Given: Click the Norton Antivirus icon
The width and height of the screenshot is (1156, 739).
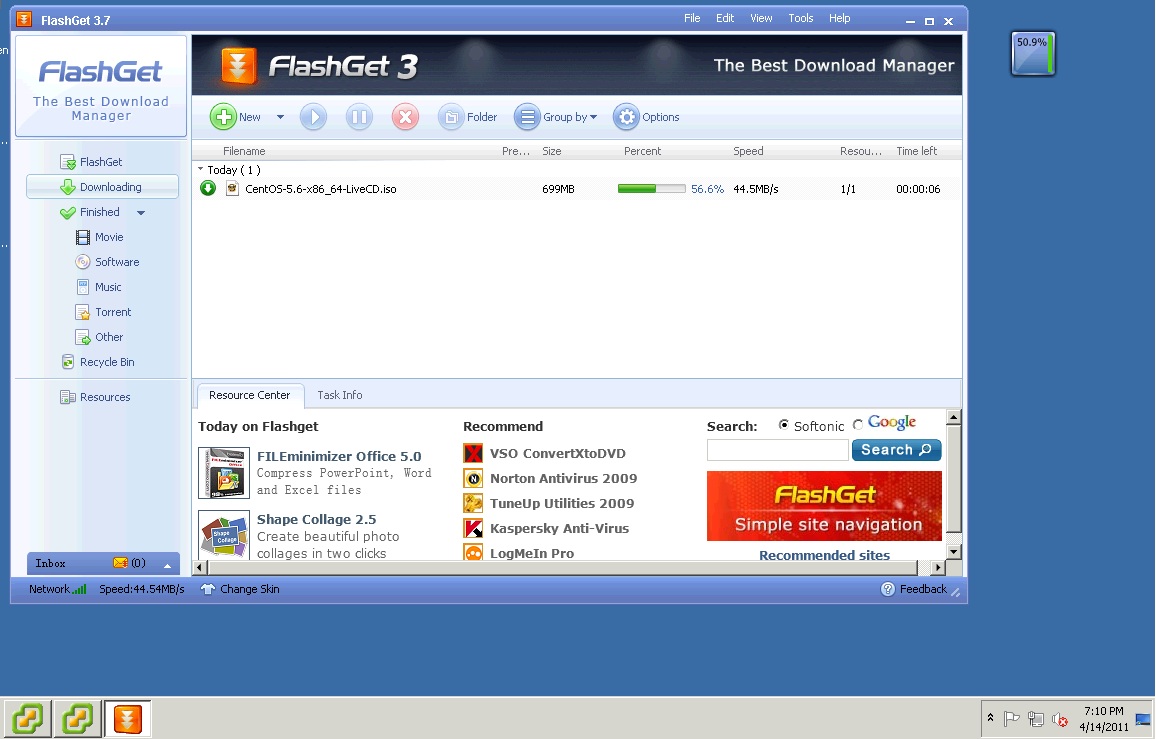Looking at the screenshot, I should click(473, 478).
